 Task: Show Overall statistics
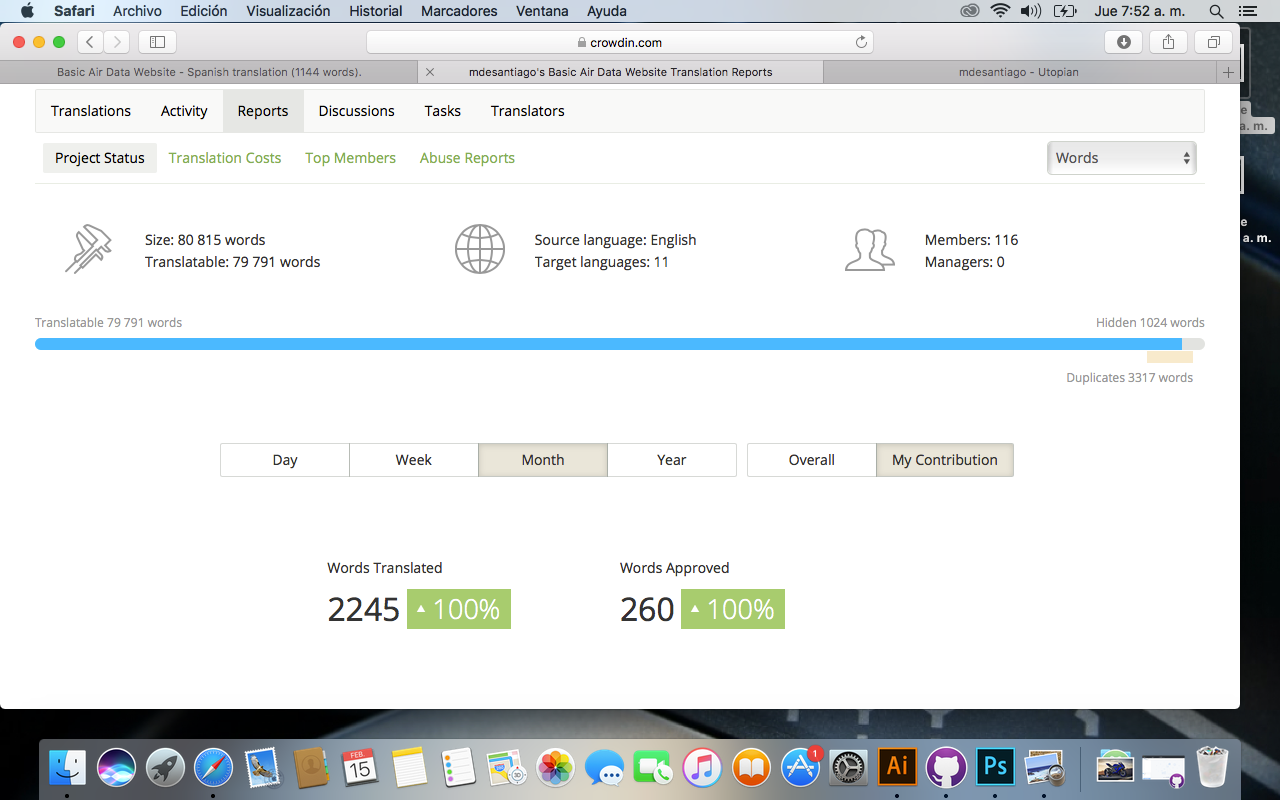[x=812, y=460]
